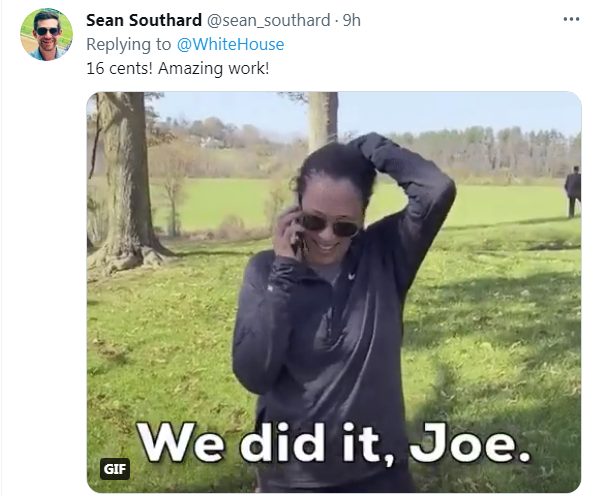Click the "Replying to" label

128,44
